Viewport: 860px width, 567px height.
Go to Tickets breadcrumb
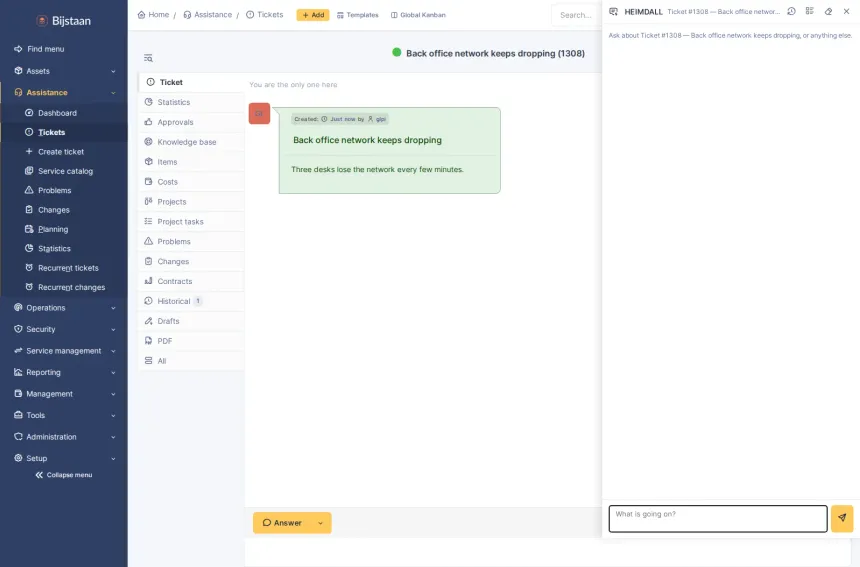(264, 15)
